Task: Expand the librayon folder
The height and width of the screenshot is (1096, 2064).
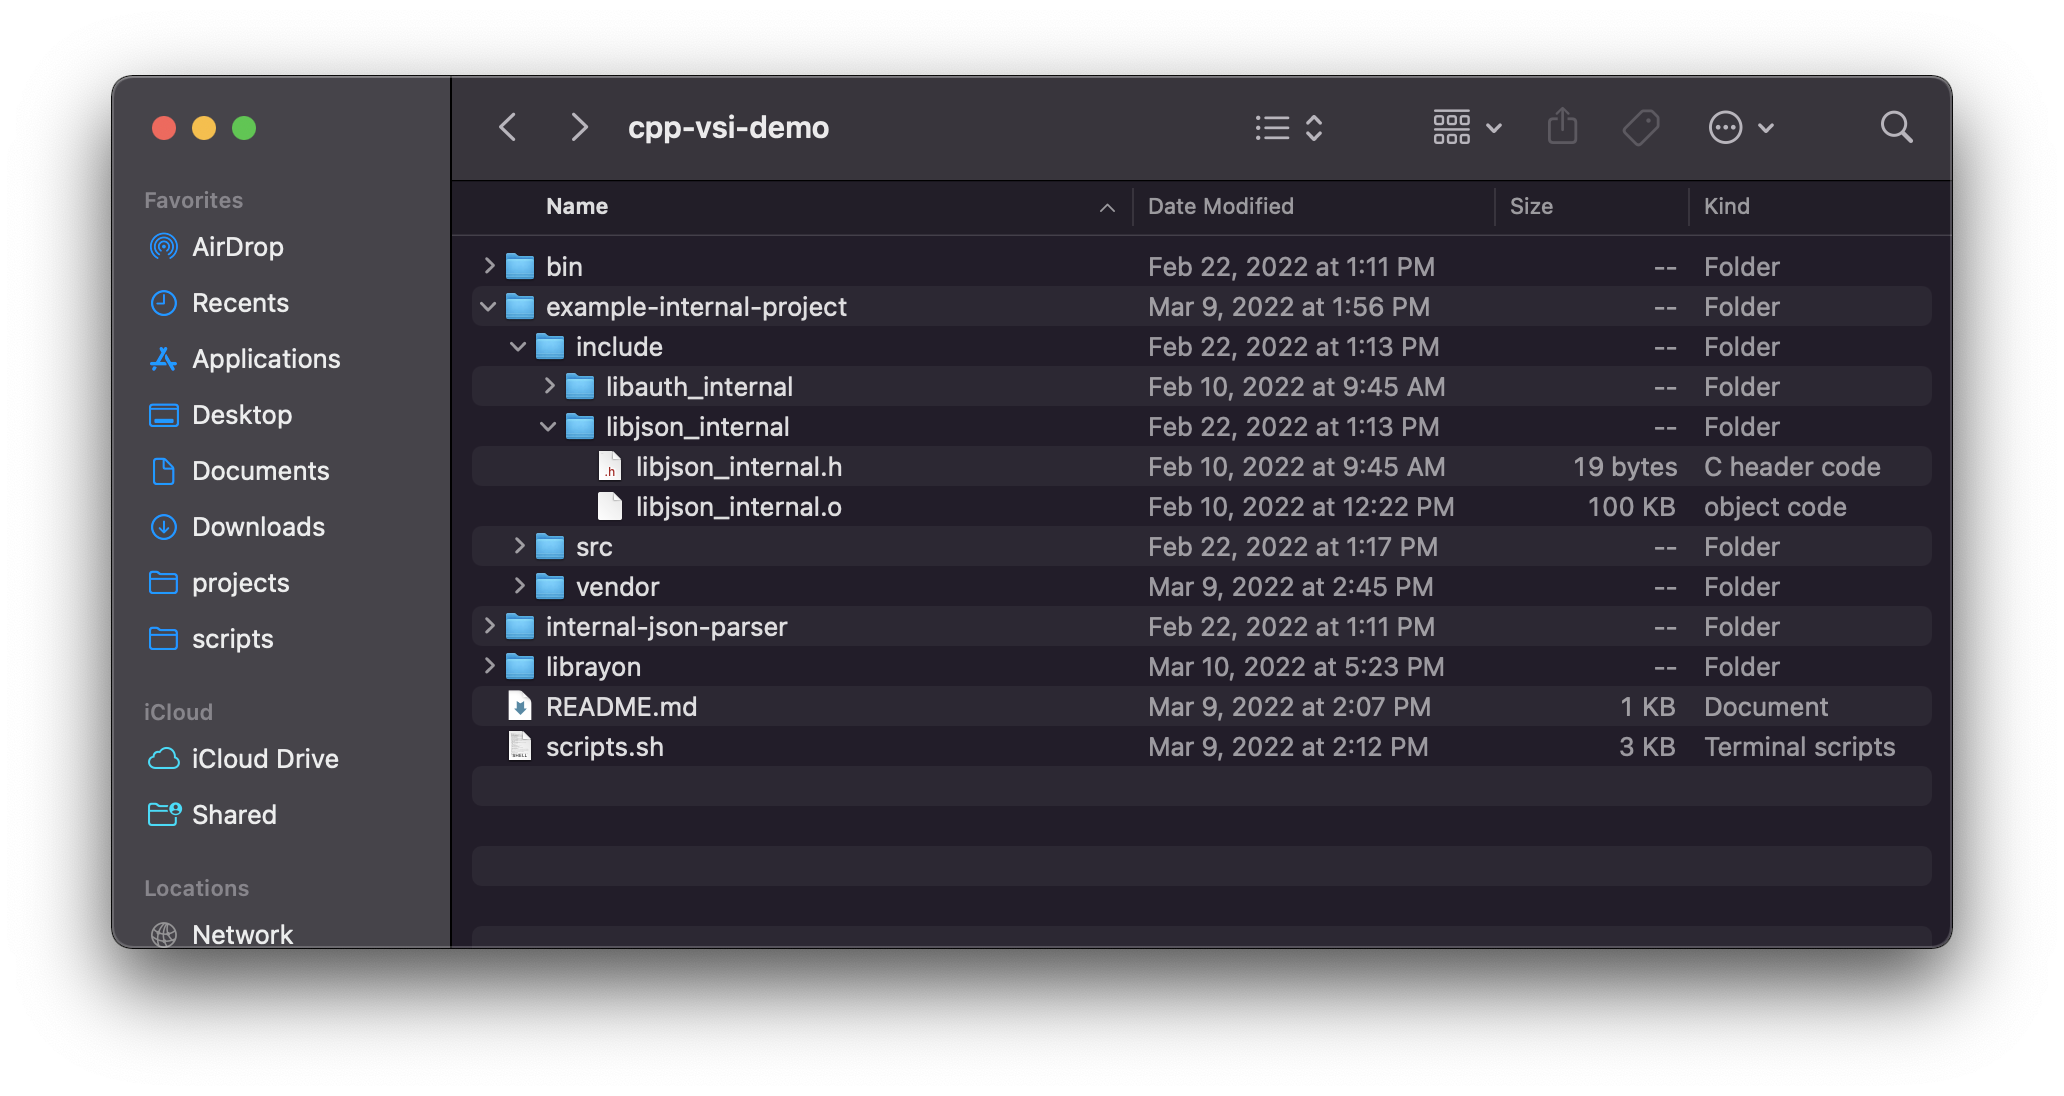Action: click(x=489, y=666)
